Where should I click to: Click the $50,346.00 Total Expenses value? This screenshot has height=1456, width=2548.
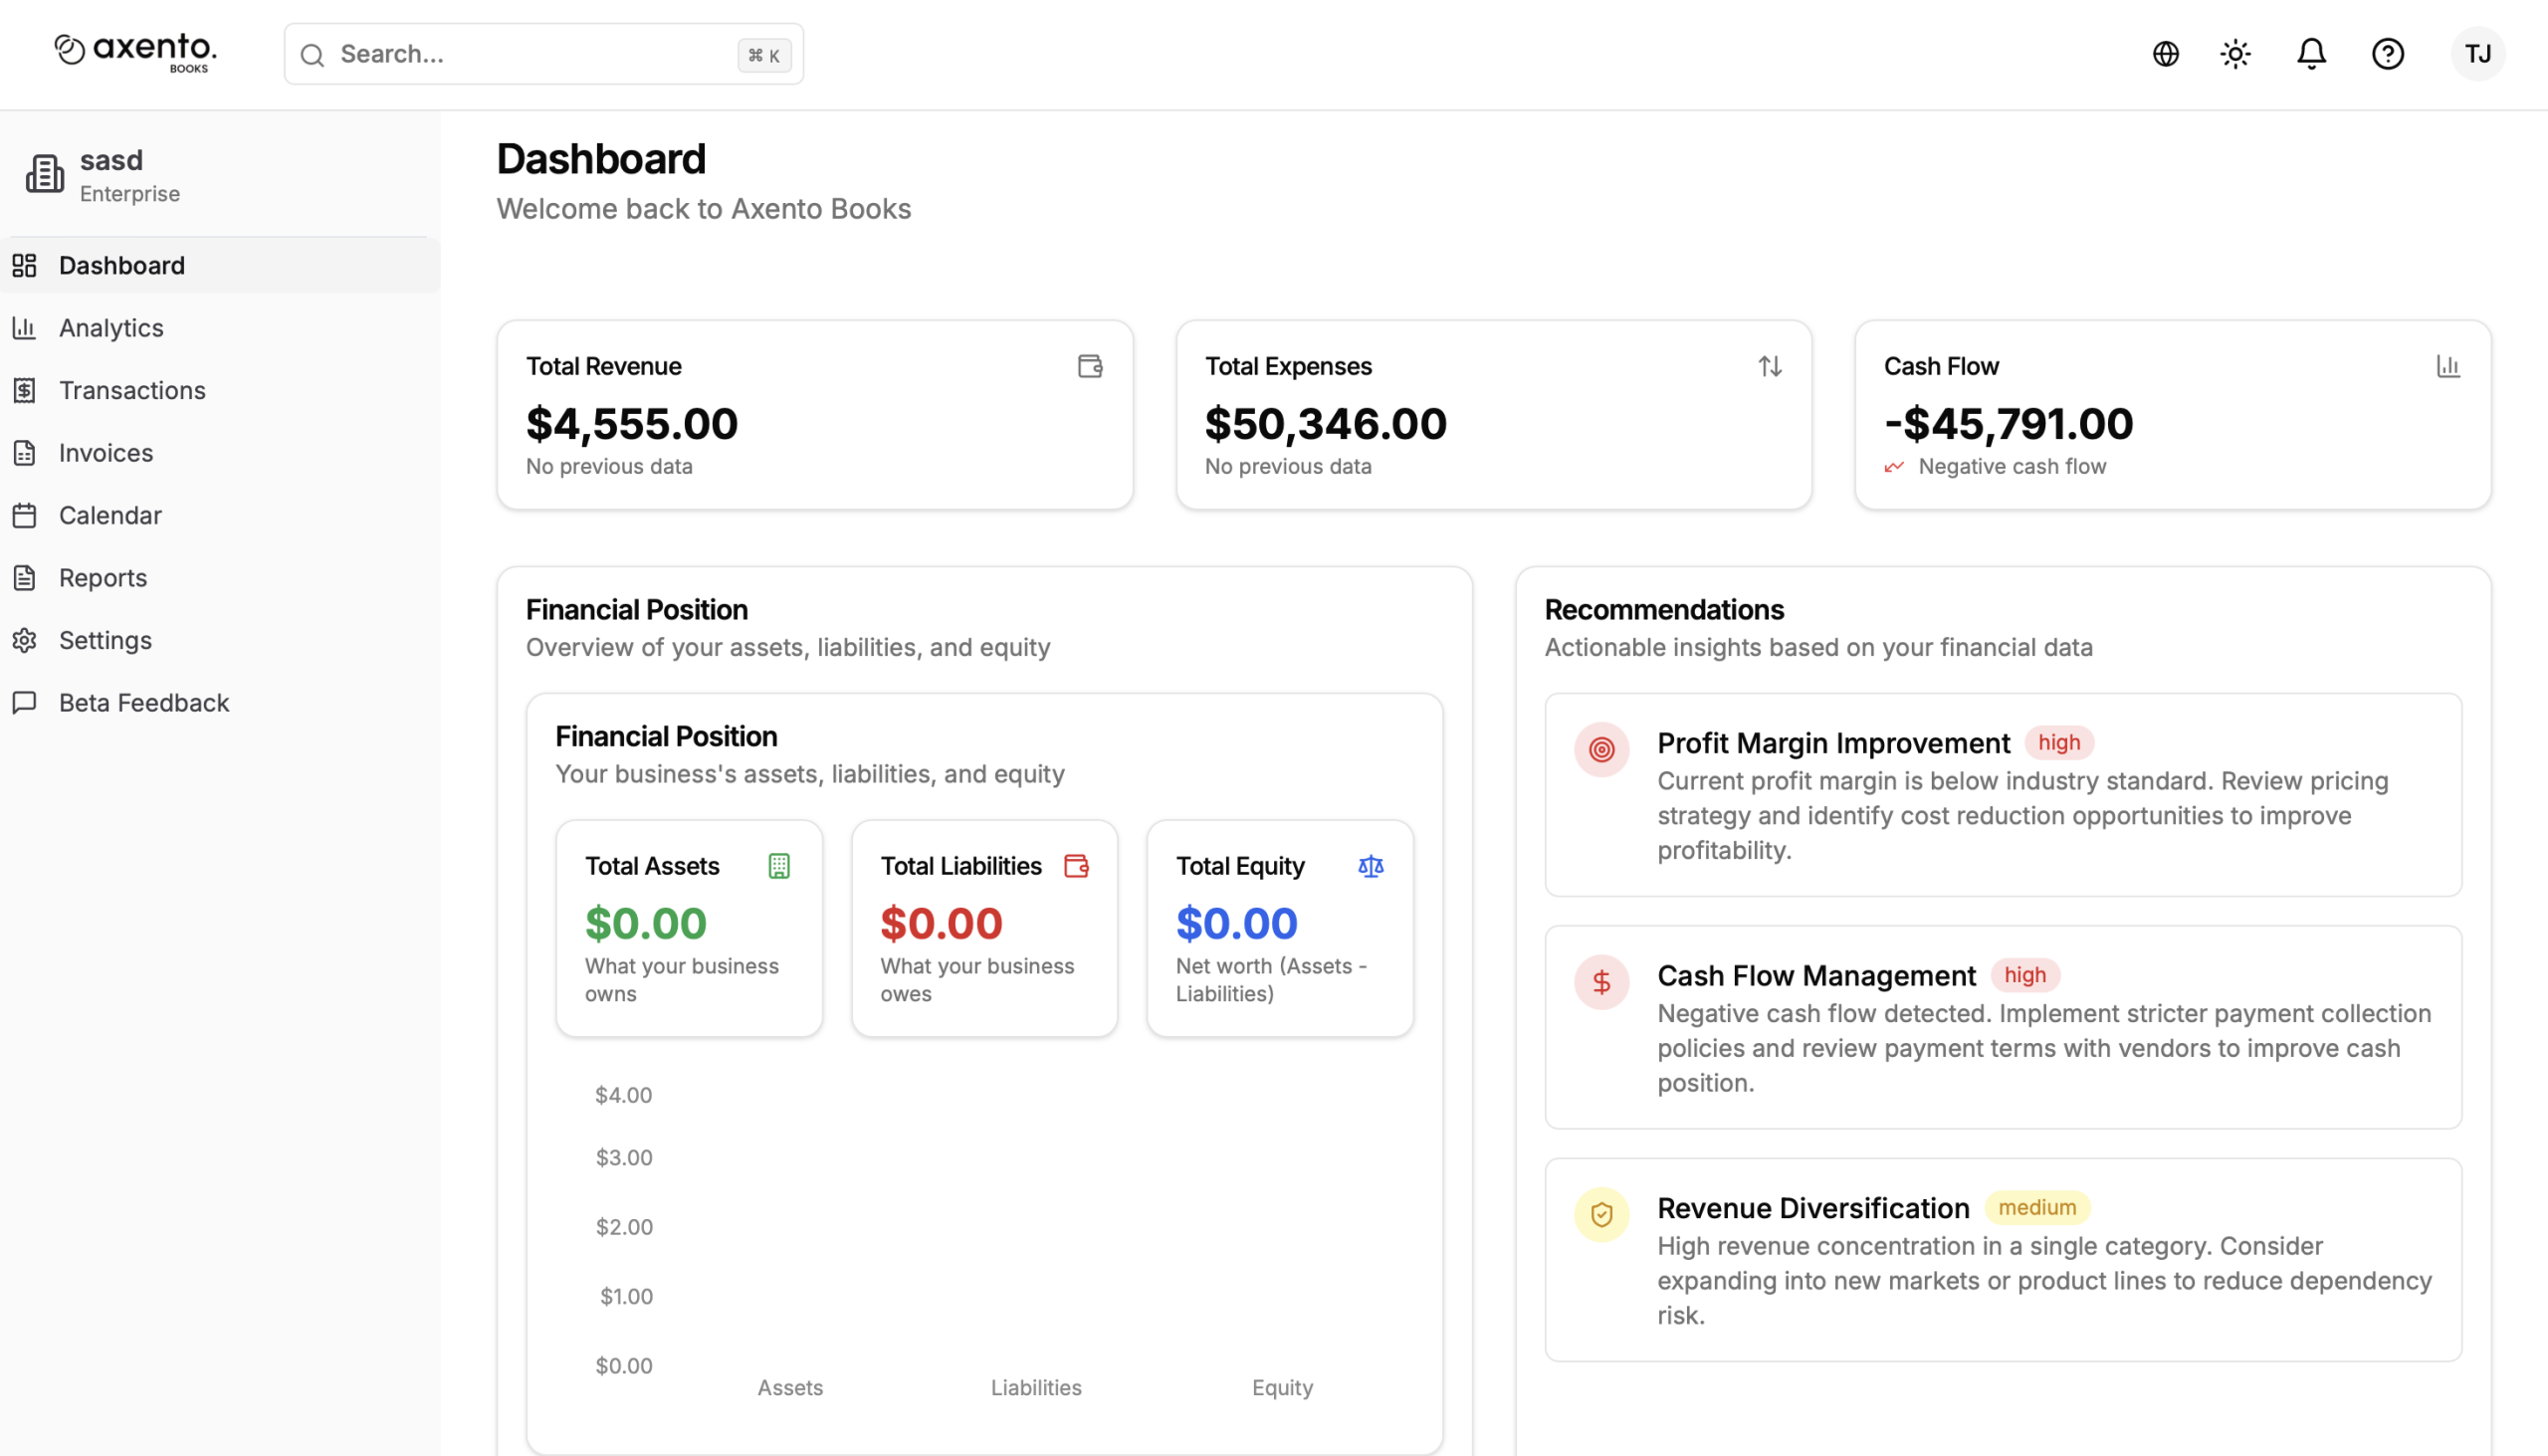(1326, 424)
